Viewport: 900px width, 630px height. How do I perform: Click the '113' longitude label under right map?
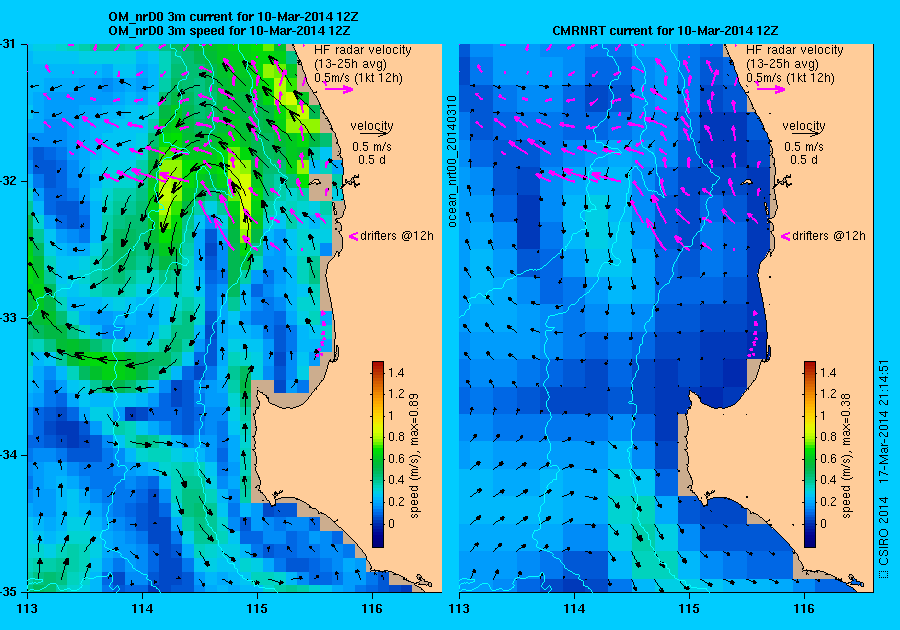point(459,609)
